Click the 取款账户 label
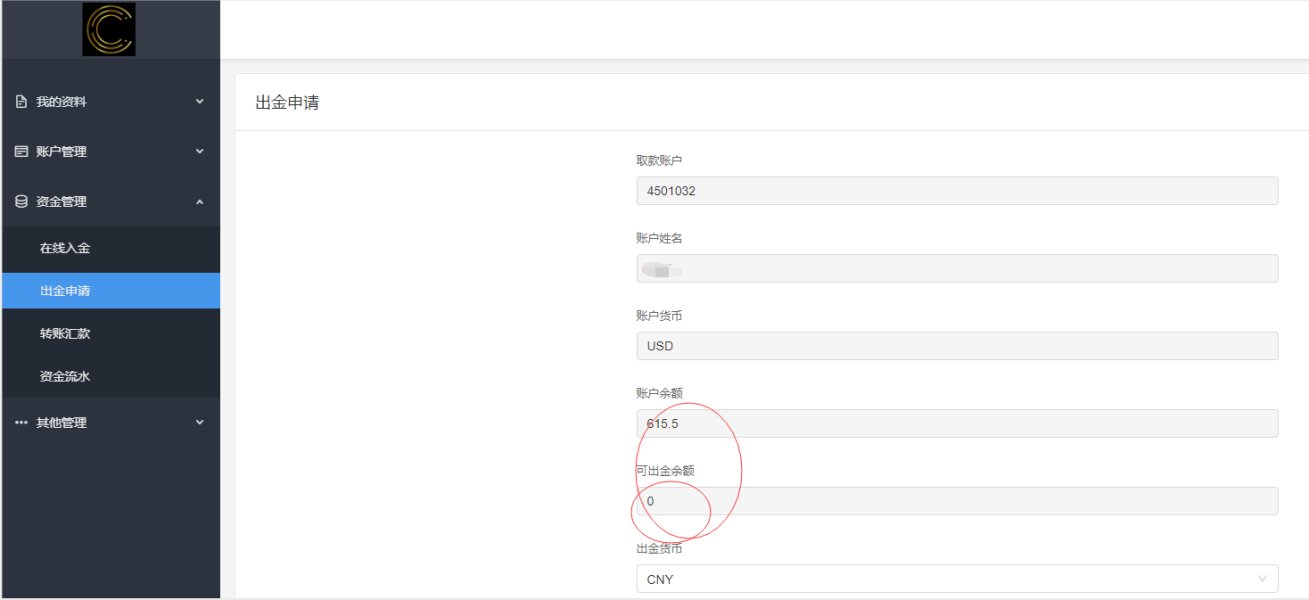Viewport: 1309px width, 600px height. pyautogui.click(x=659, y=160)
